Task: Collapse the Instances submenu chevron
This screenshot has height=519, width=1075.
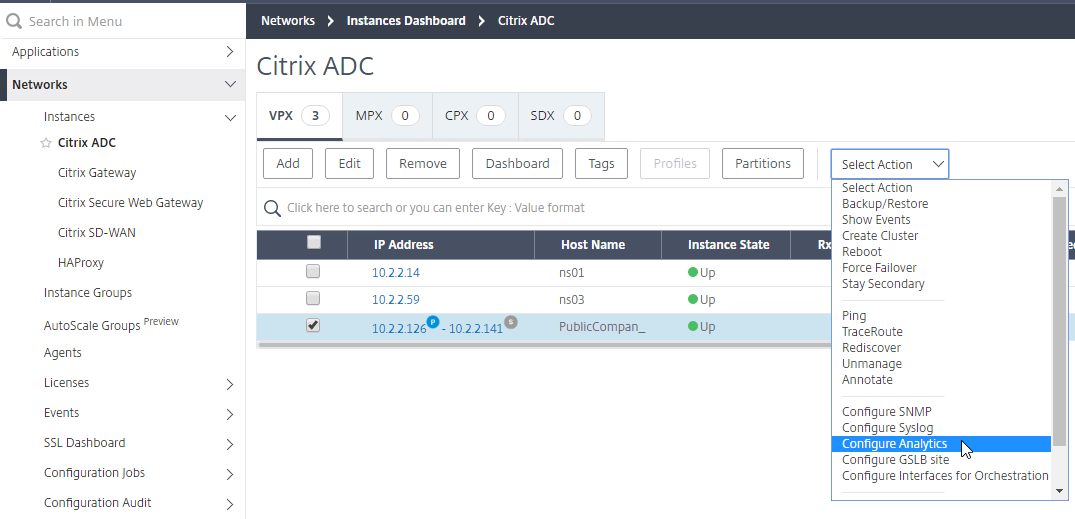Action: point(230,118)
